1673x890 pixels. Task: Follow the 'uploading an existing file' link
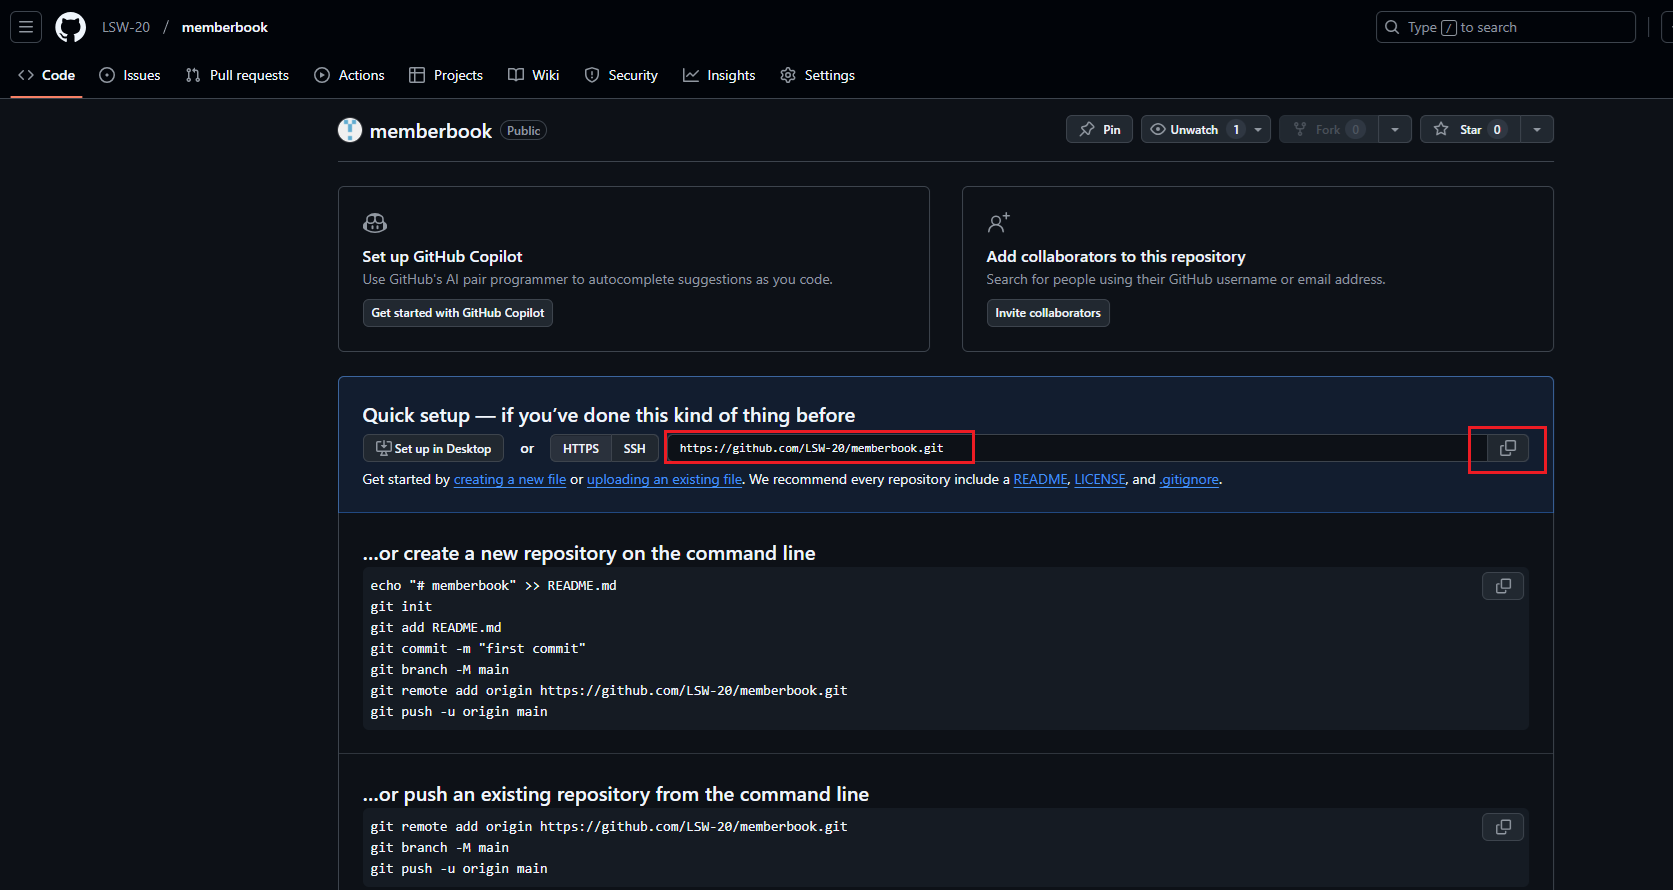click(665, 479)
